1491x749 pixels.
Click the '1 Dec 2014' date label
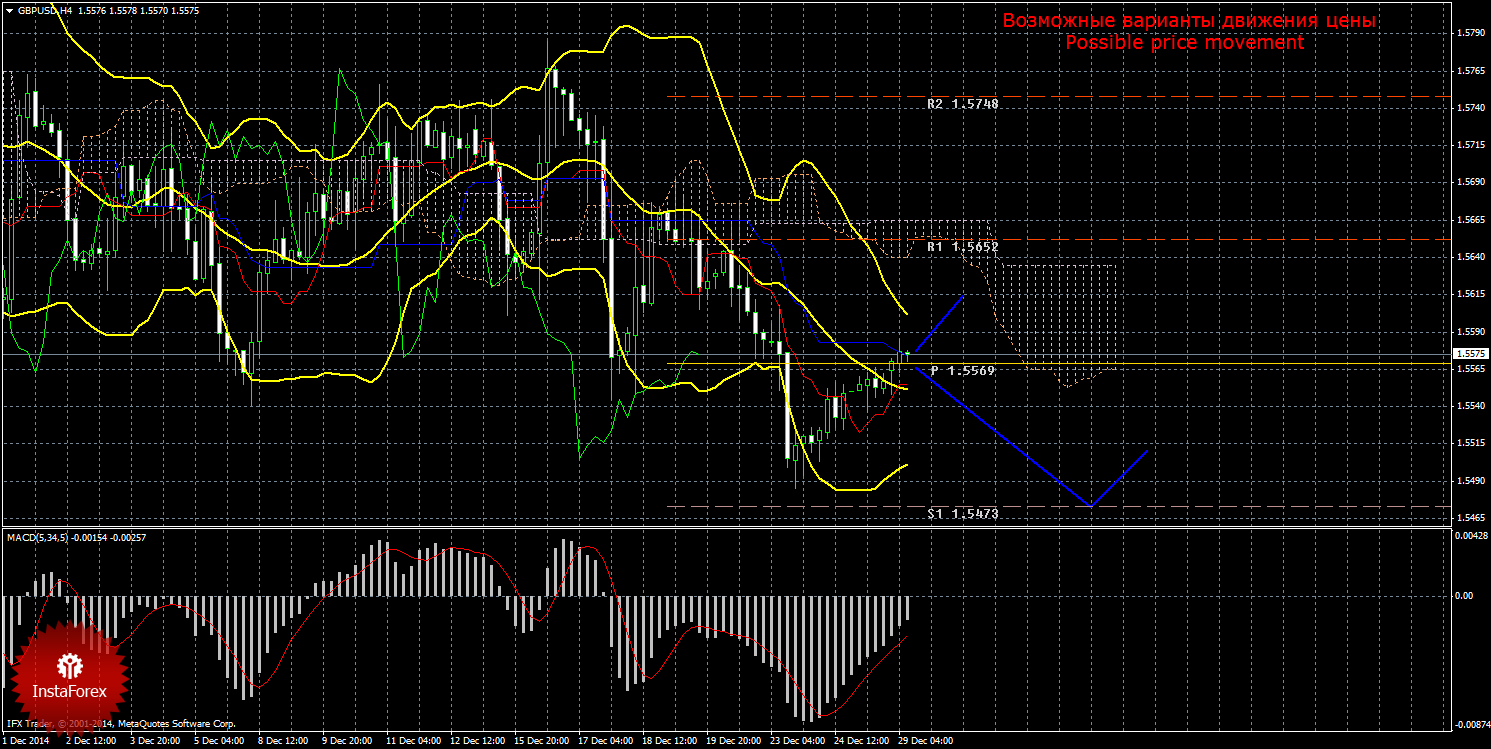tap(26, 742)
